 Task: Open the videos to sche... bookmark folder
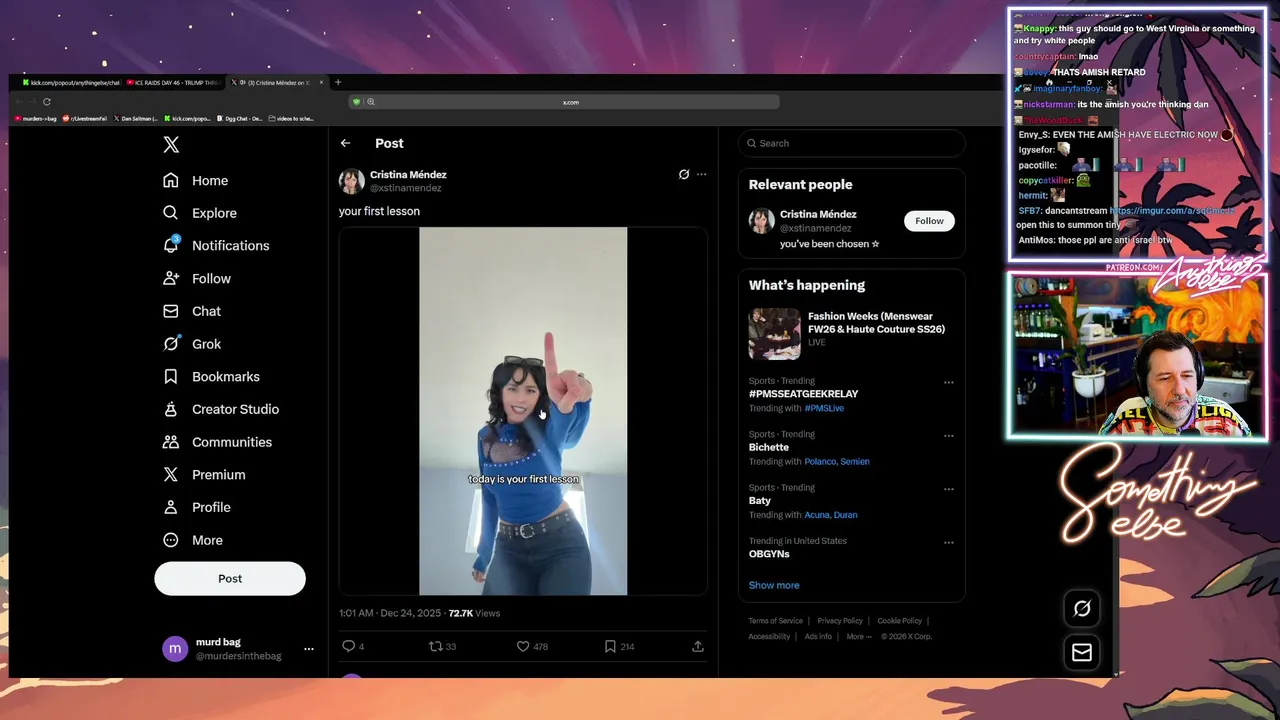pyautogui.click(x=291, y=119)
